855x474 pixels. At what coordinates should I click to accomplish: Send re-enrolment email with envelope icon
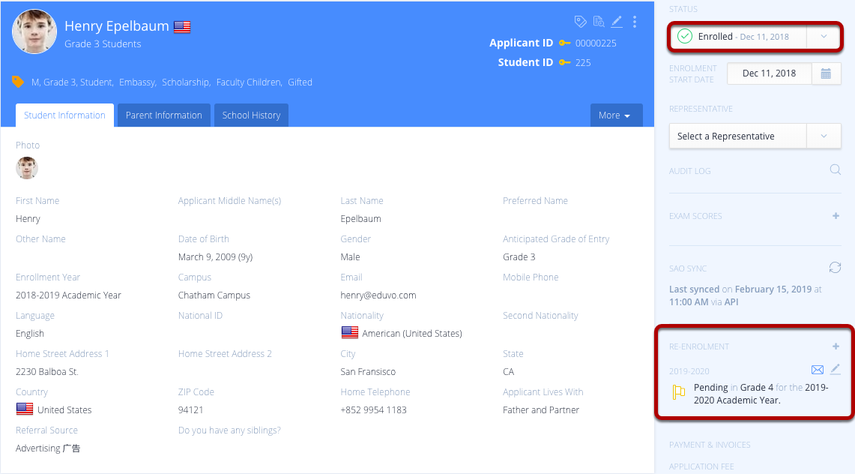tap(817, 370)
